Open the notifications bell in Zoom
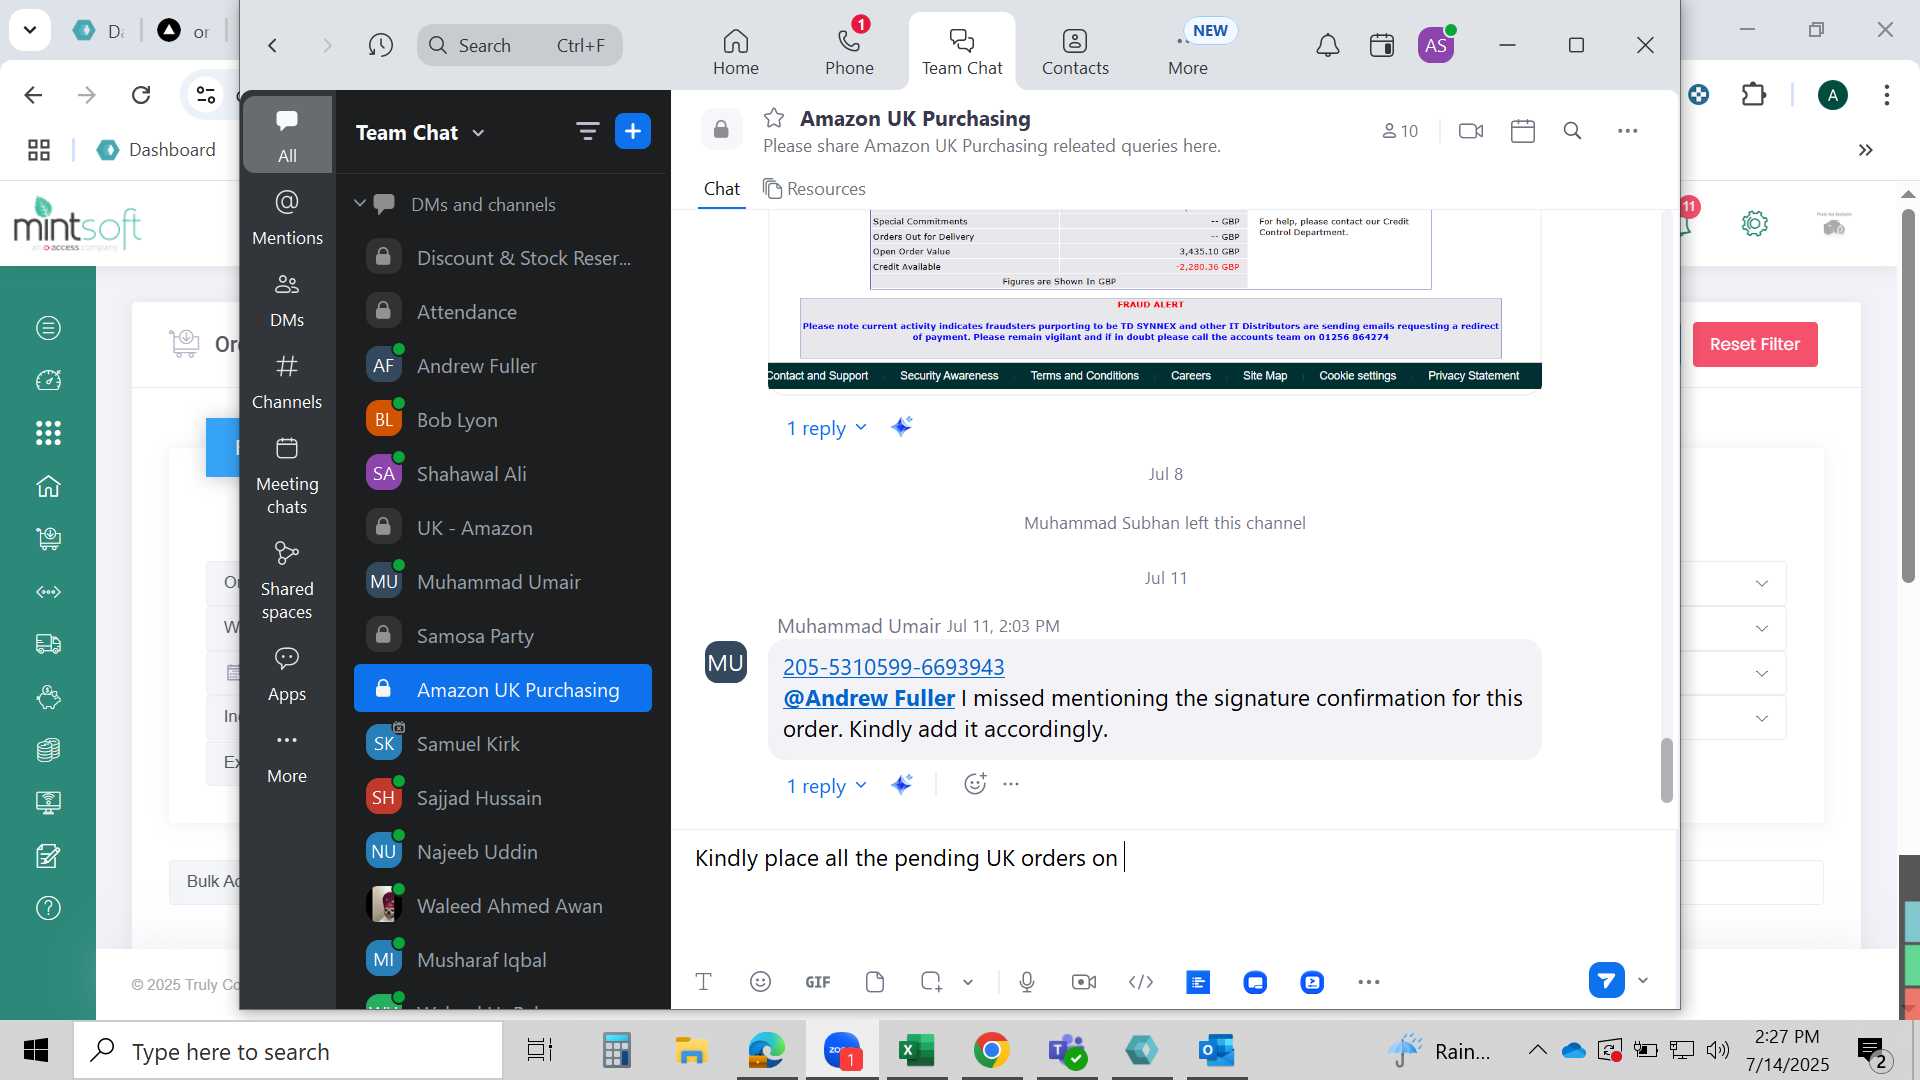The height and width of the screenshot is (1080, 1920). click(1327, 45)
